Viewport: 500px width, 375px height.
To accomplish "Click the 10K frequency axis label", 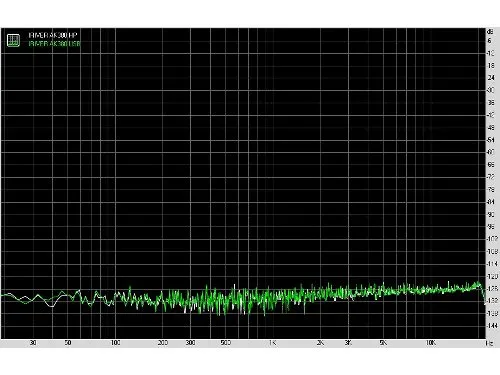I will (x=430, y=343).
